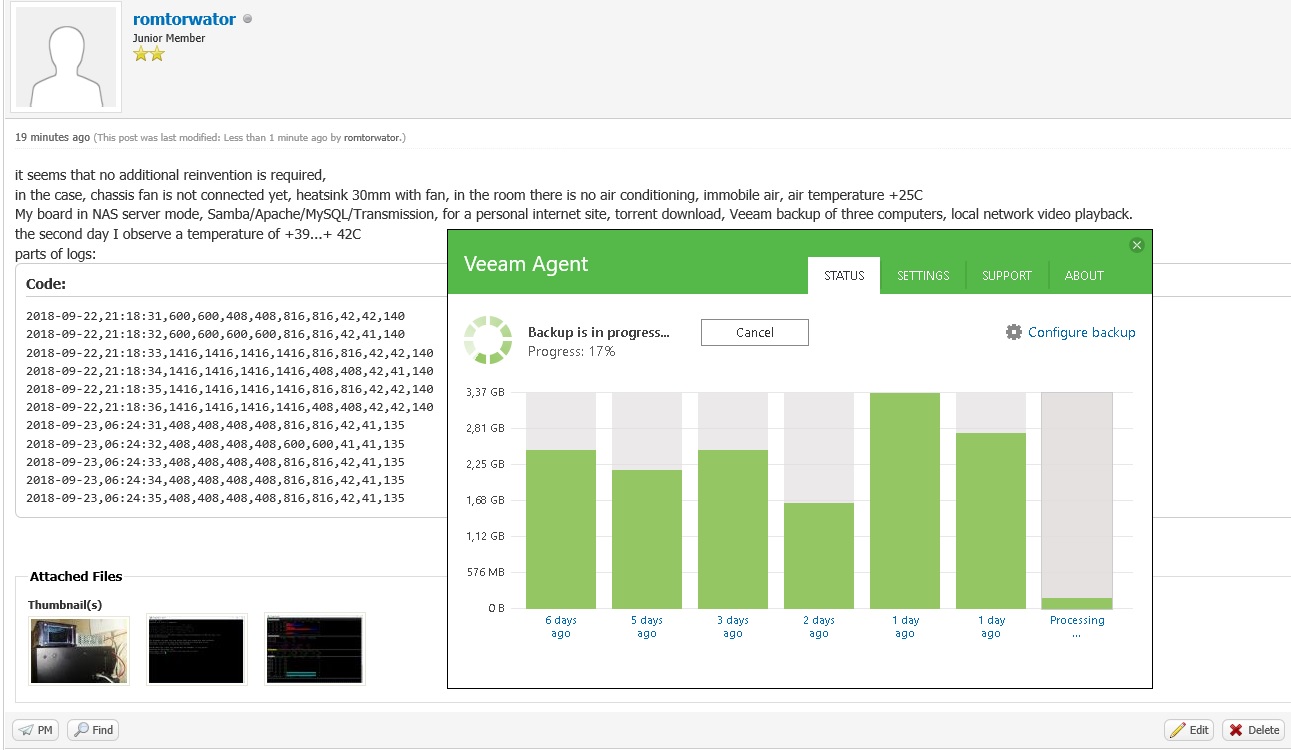This screenshot has width=1291, height=750.
Task: Open the first attached hardware photo thumbnail
Action: (79, 650)
